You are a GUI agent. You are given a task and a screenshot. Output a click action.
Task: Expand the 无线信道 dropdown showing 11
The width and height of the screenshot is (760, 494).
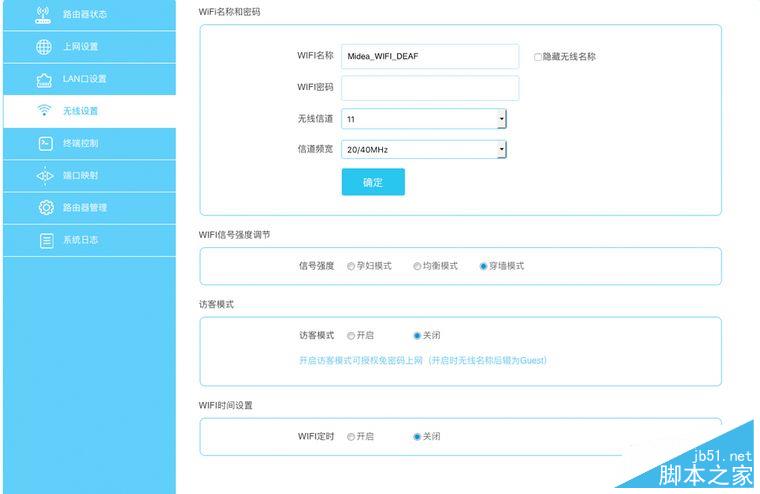point(424,119)
